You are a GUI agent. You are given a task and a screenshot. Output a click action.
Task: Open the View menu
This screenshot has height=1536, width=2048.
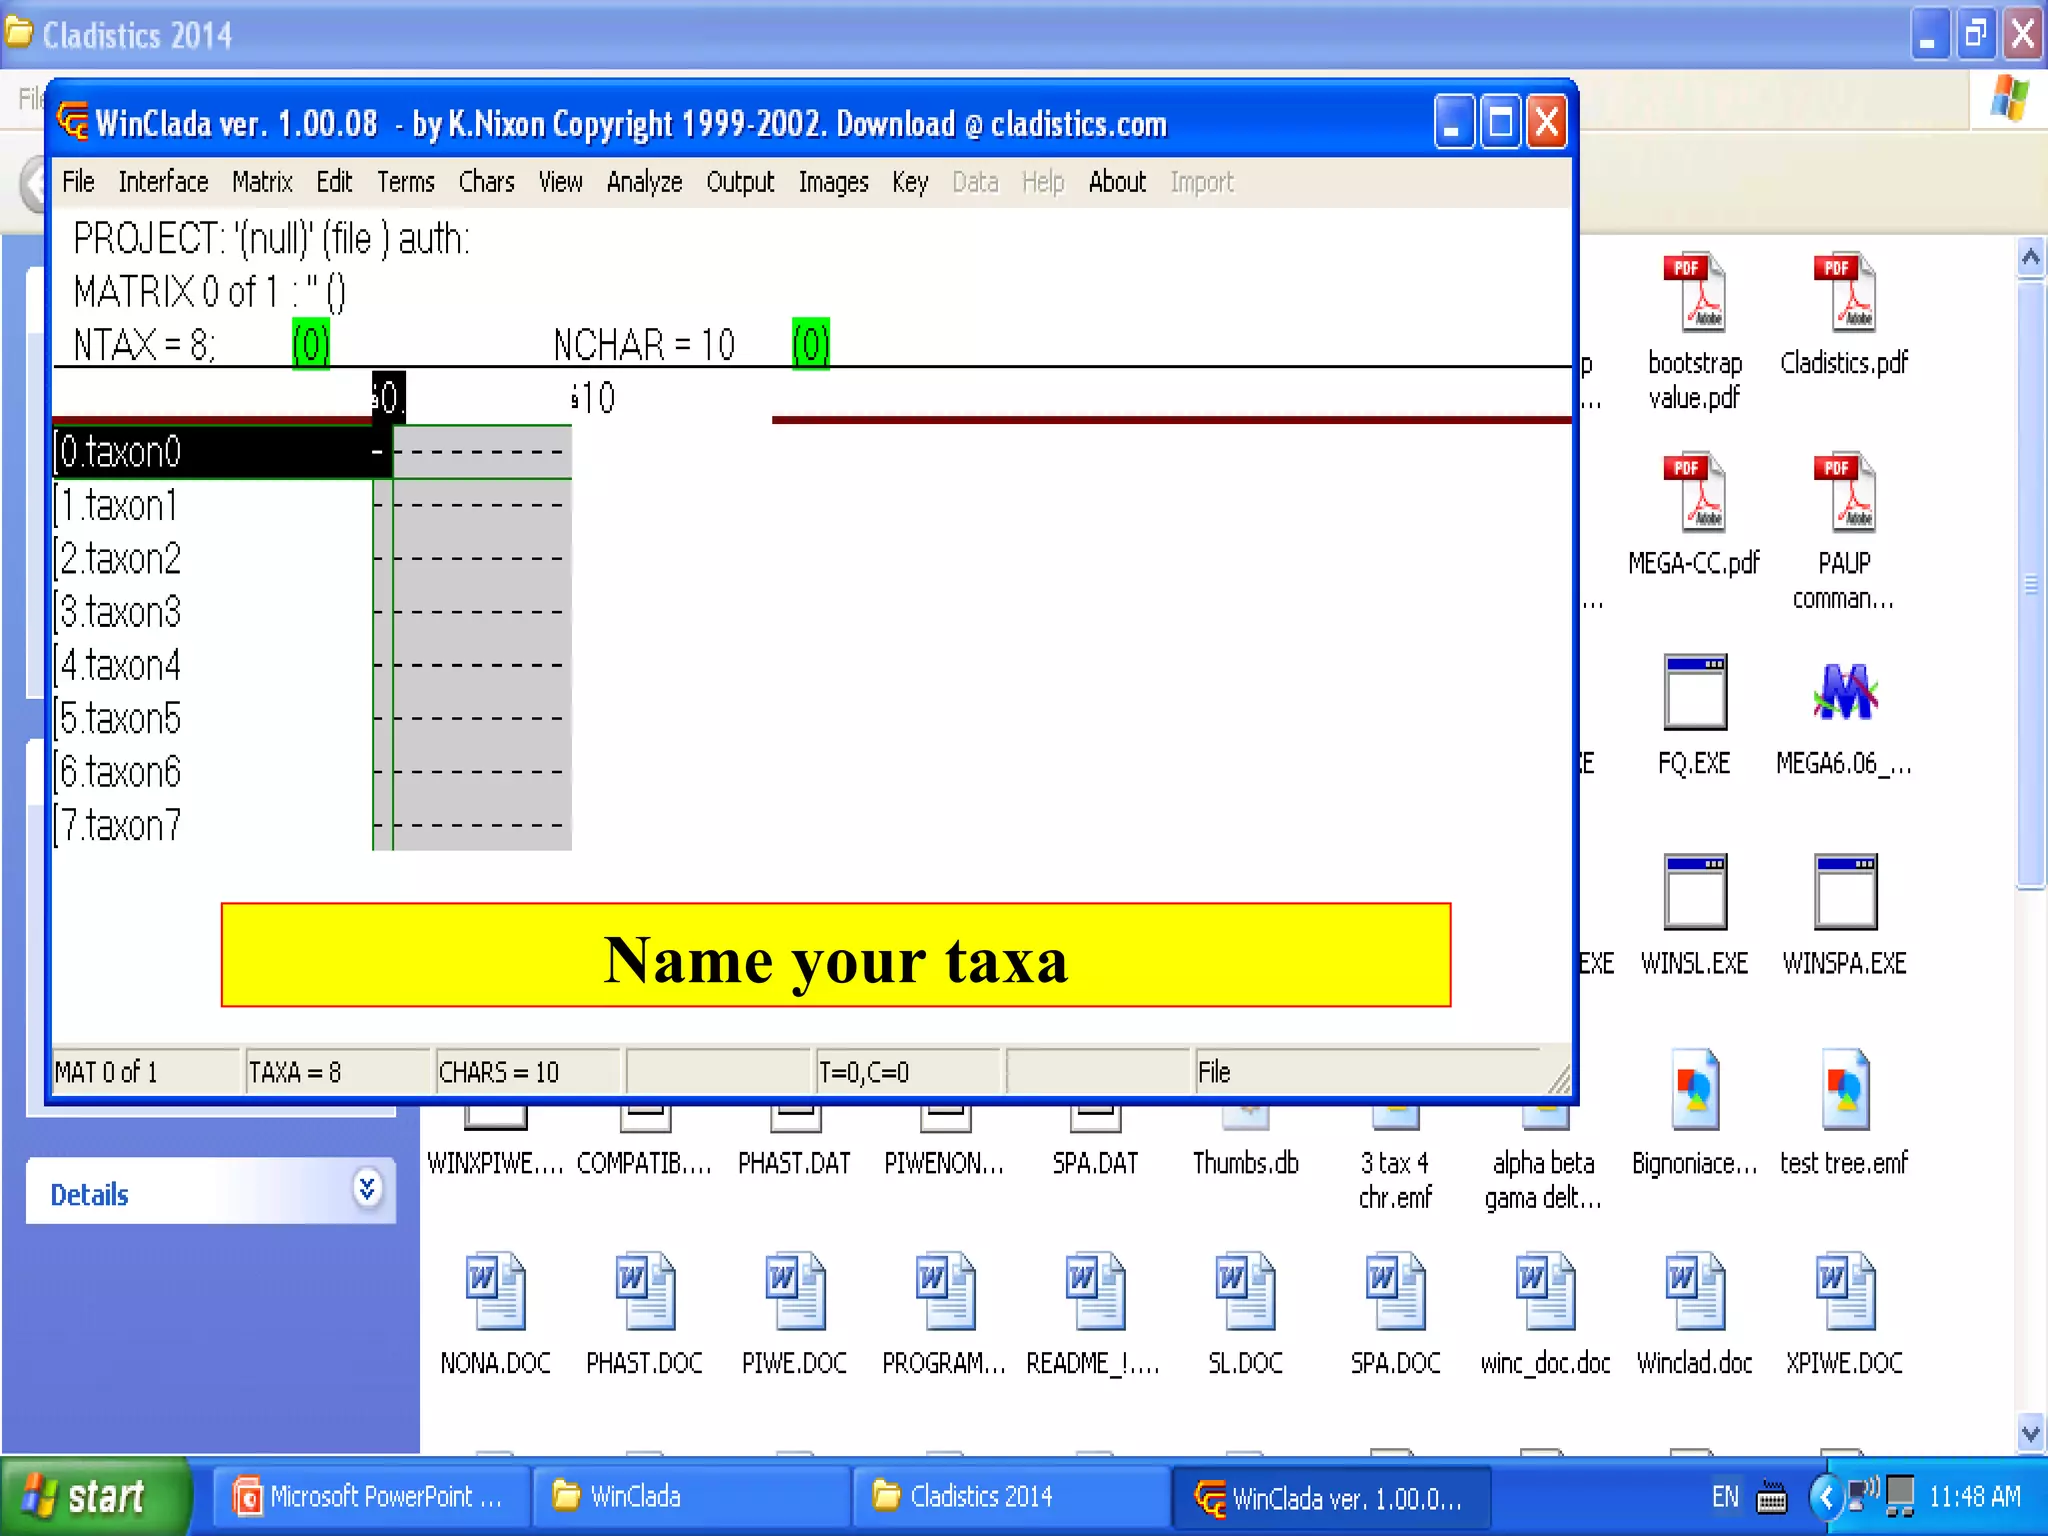[560, 182]
